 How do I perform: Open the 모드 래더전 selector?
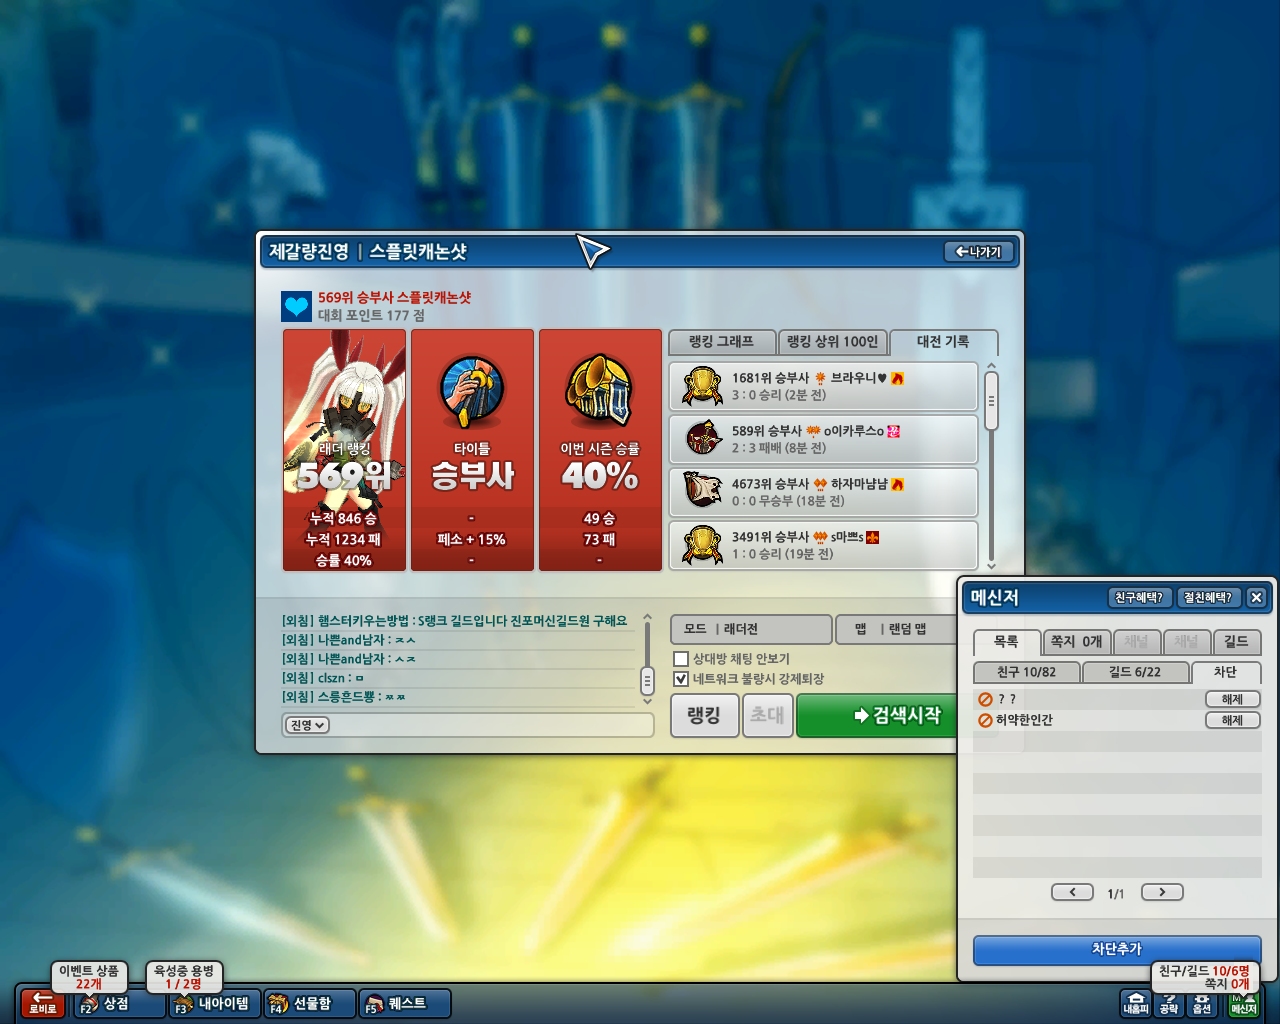pyautogui.click(x=751, y=629)
